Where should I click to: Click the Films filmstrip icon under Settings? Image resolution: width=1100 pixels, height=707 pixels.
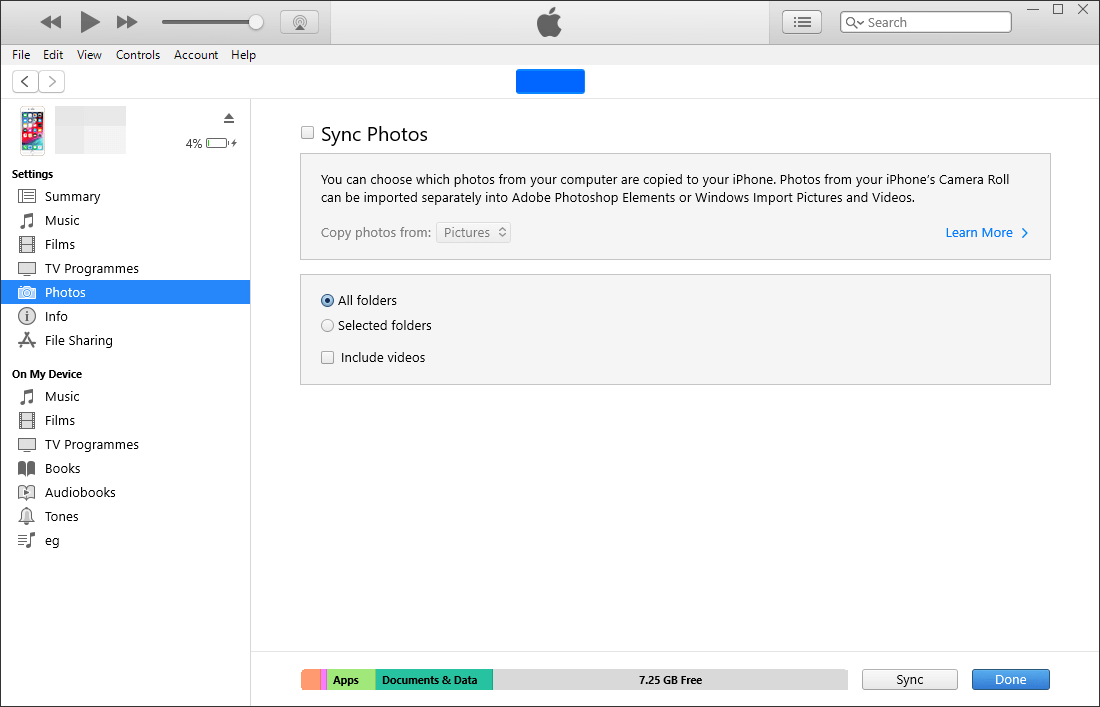point(27,244)
